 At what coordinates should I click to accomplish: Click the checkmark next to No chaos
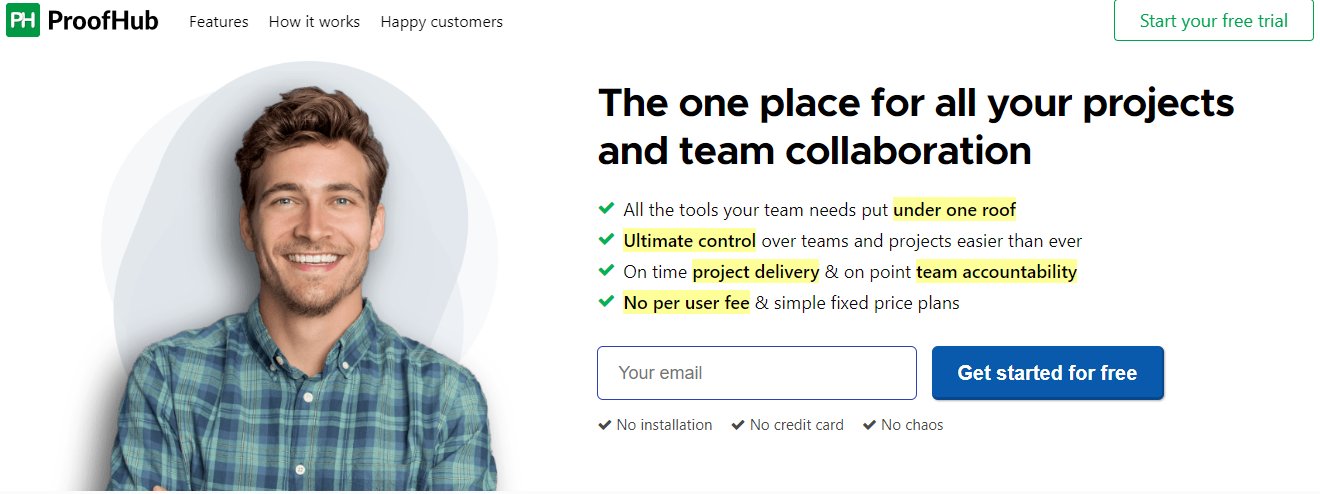coord(869,425)
